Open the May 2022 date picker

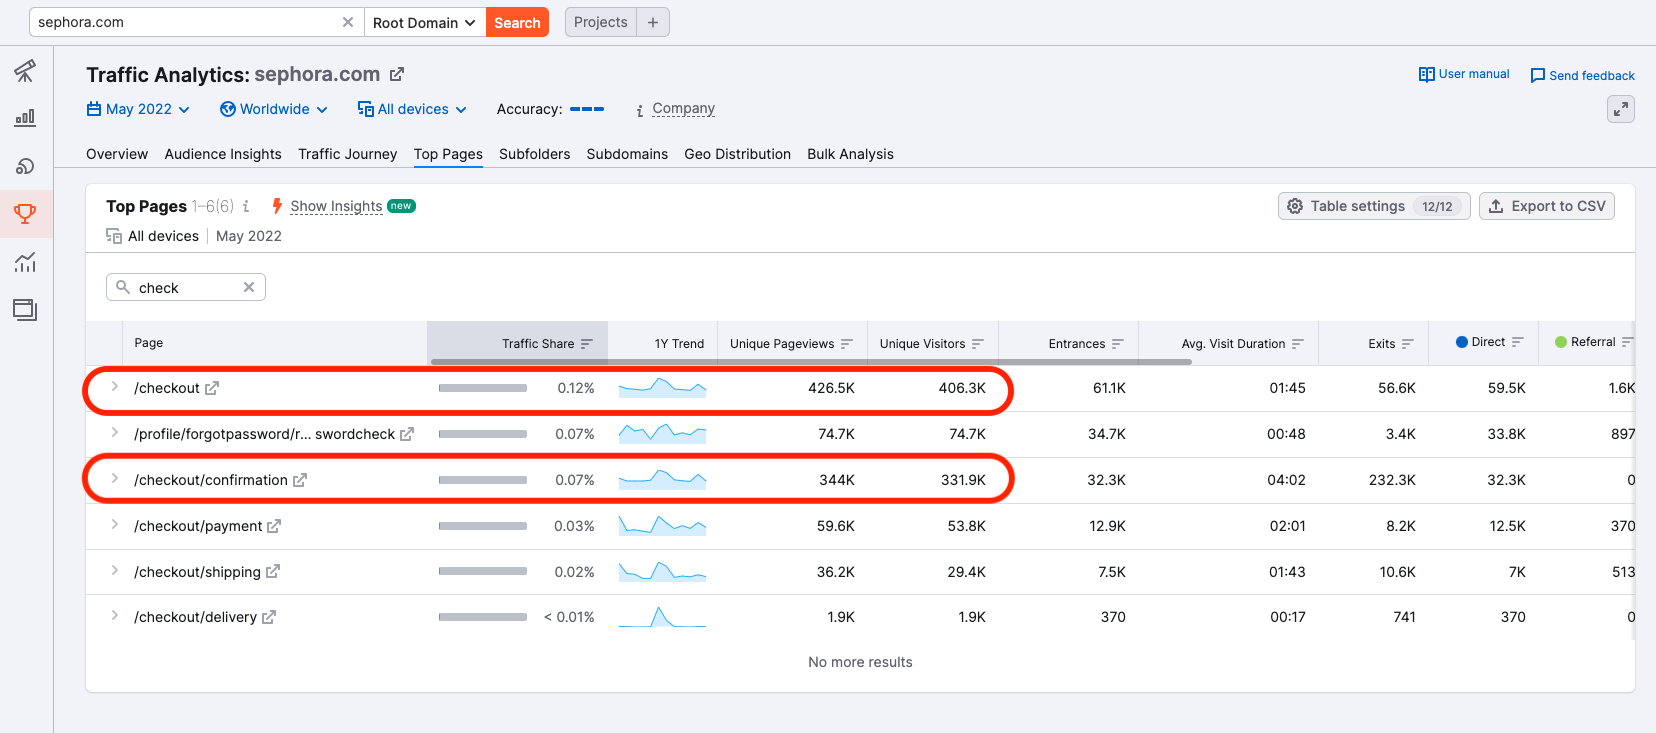tap(138, 109)
